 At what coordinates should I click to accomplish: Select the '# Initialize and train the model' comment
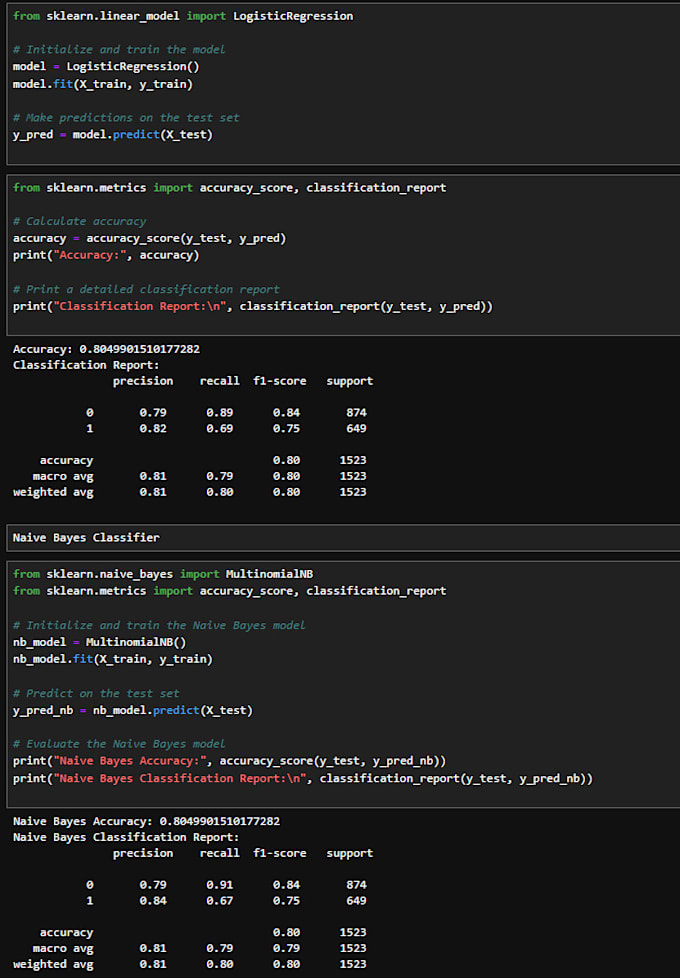click(119, 49)
